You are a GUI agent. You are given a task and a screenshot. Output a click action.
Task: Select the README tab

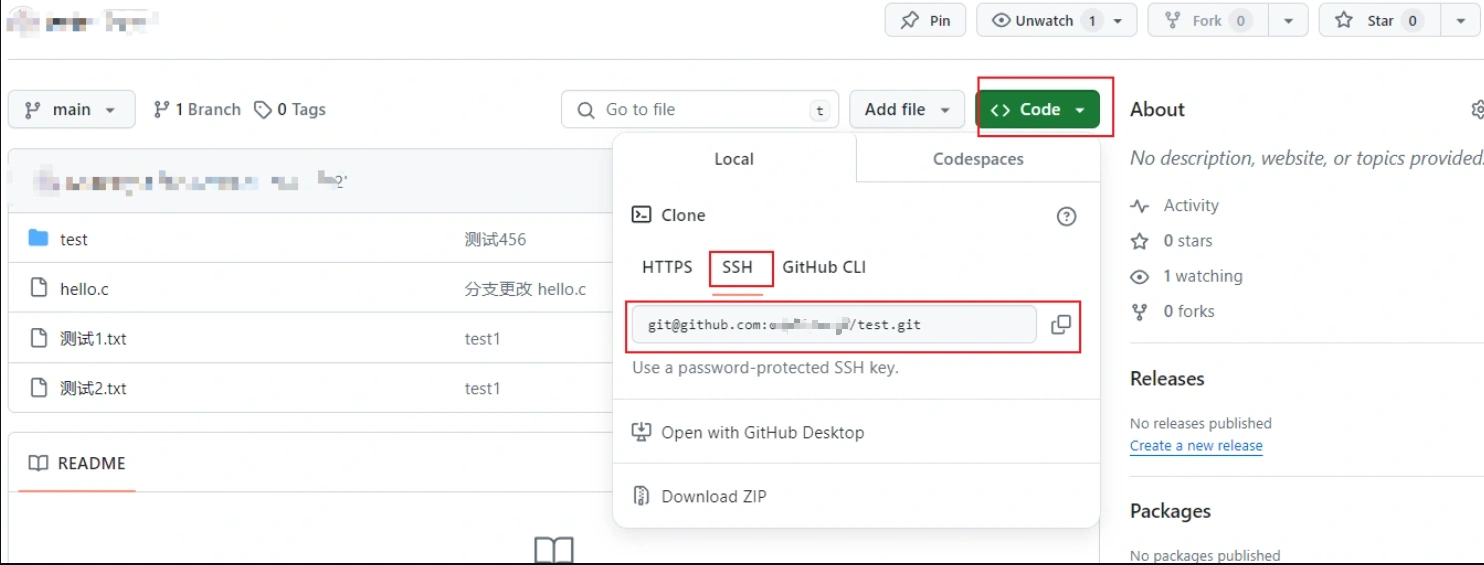[77, 464]
